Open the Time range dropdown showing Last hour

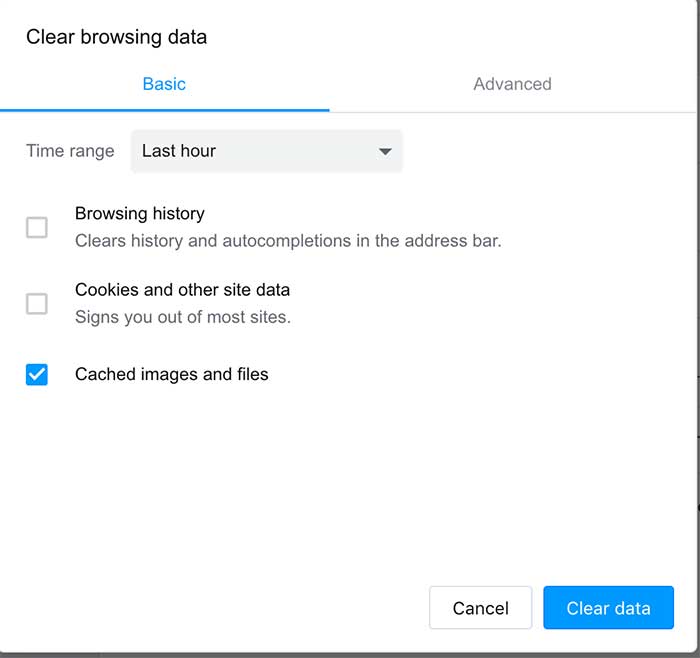click(x=267, y=151)
